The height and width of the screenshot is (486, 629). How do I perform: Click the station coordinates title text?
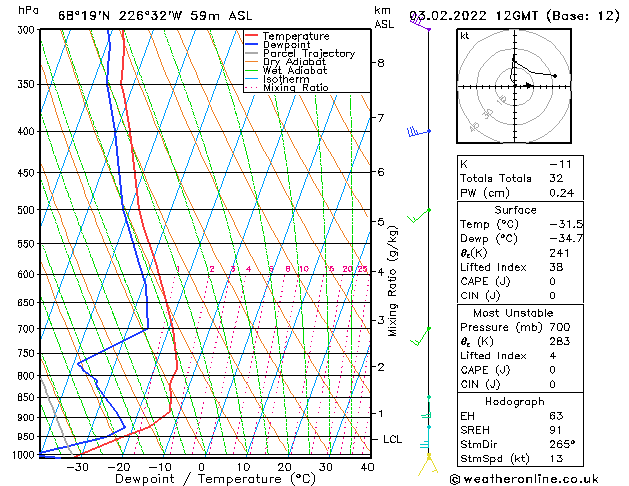point(155,16)
